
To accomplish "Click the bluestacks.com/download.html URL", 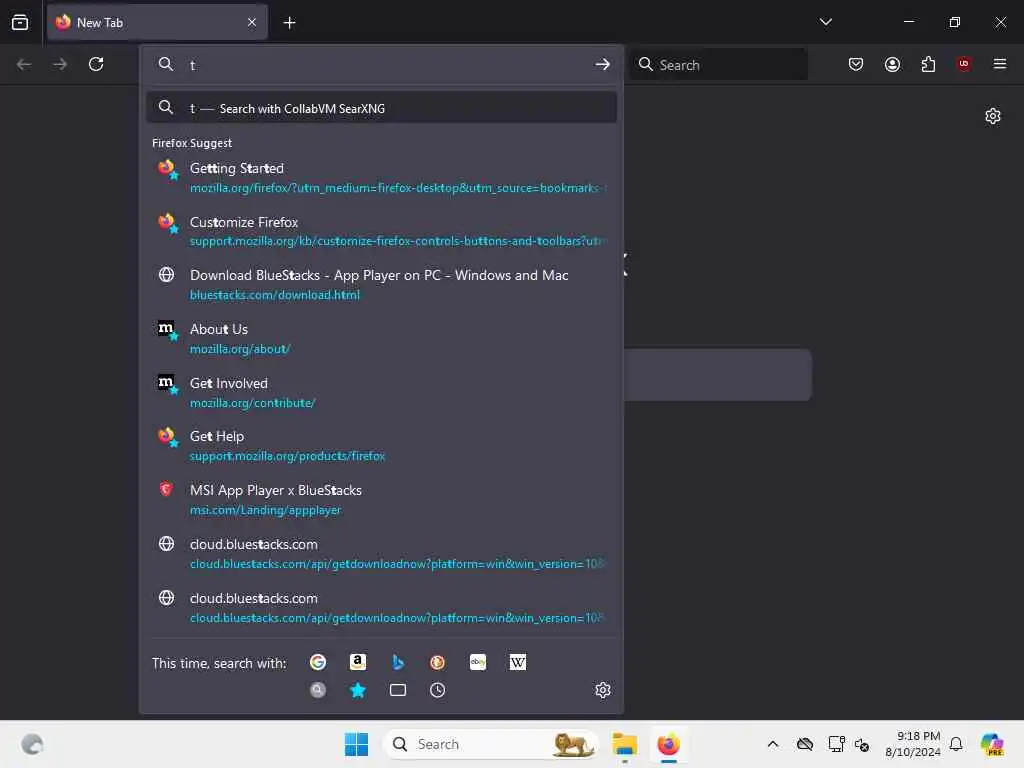I will 275,295.
